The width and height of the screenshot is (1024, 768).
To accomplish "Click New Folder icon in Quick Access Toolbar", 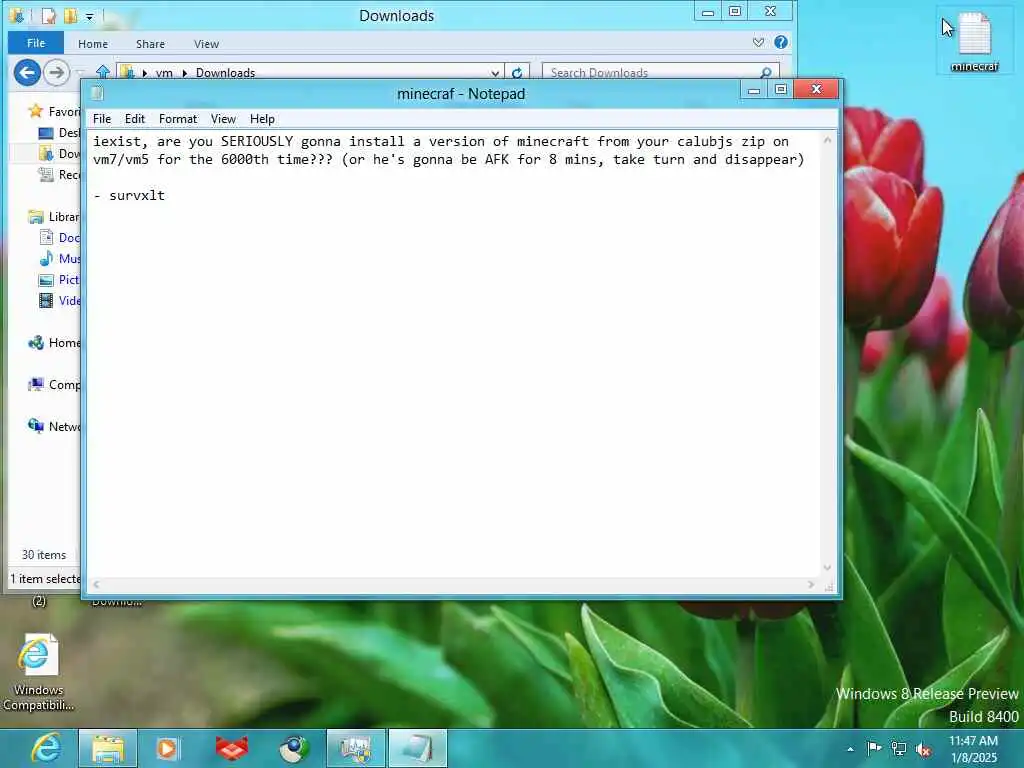I will [x=70, y=16].
